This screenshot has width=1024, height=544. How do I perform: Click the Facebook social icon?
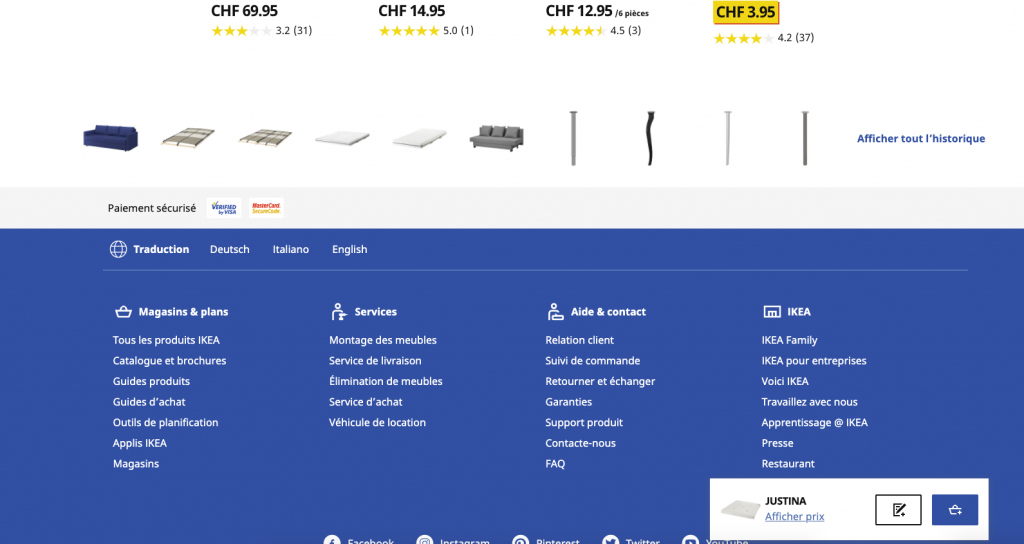[x=332, y=541]
